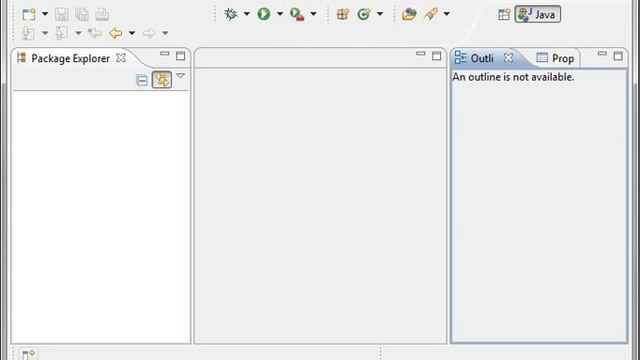Viewport: 640px width, 360px height.
Task: Click the Open Perspective icon
Action: pyautogui.click(x=504, y=15)
